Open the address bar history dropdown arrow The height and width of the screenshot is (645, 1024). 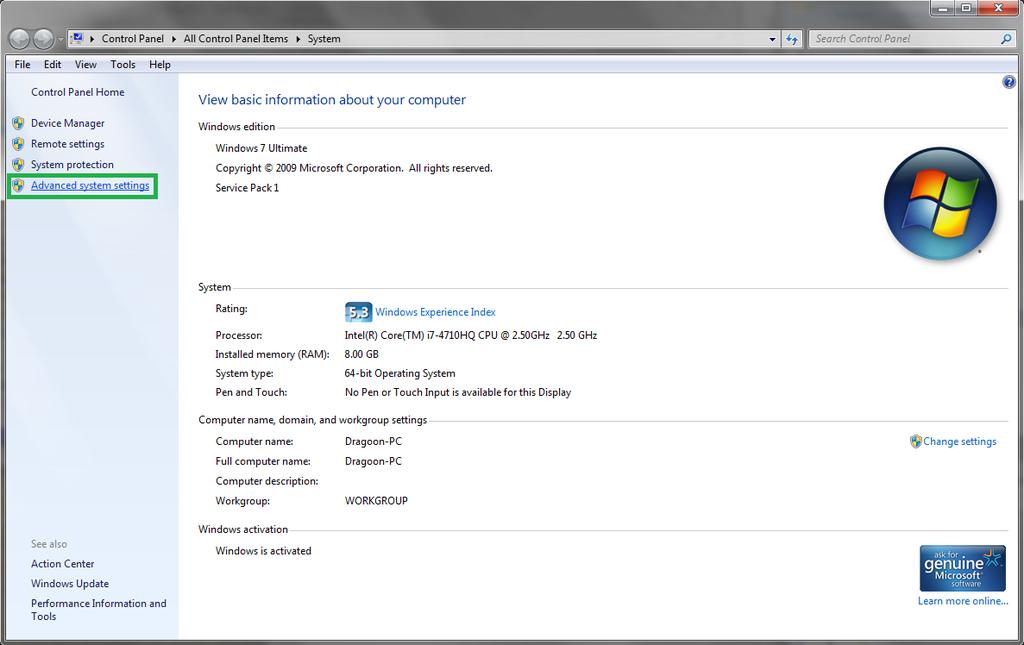(773, 39)
